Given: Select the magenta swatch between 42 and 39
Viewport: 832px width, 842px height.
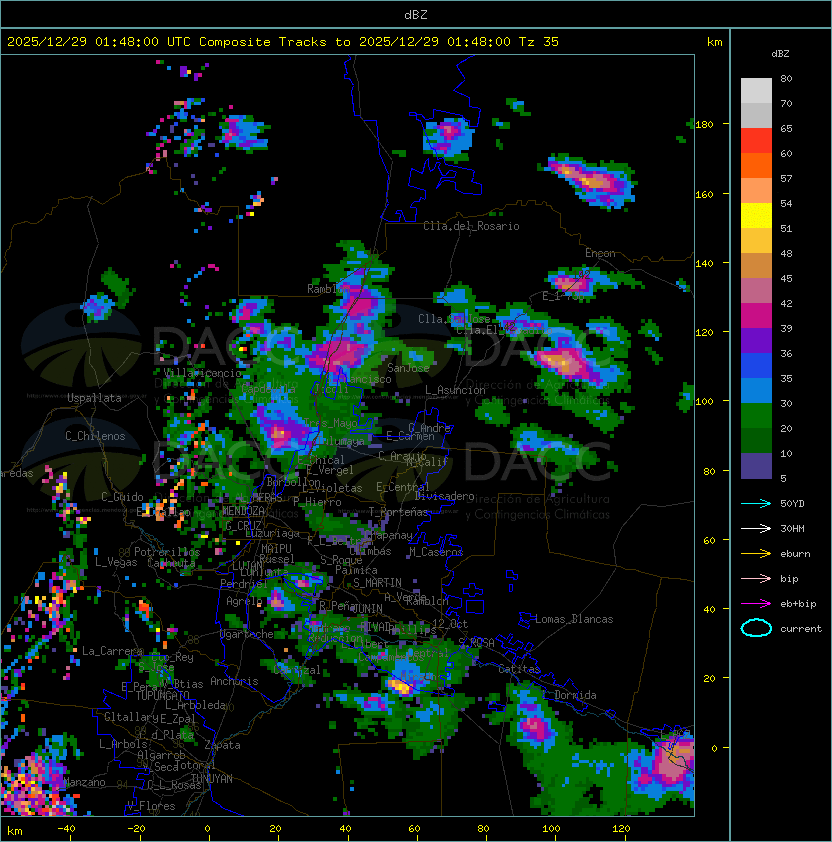Looking at the screenshot, I should (x=756, y=316).
